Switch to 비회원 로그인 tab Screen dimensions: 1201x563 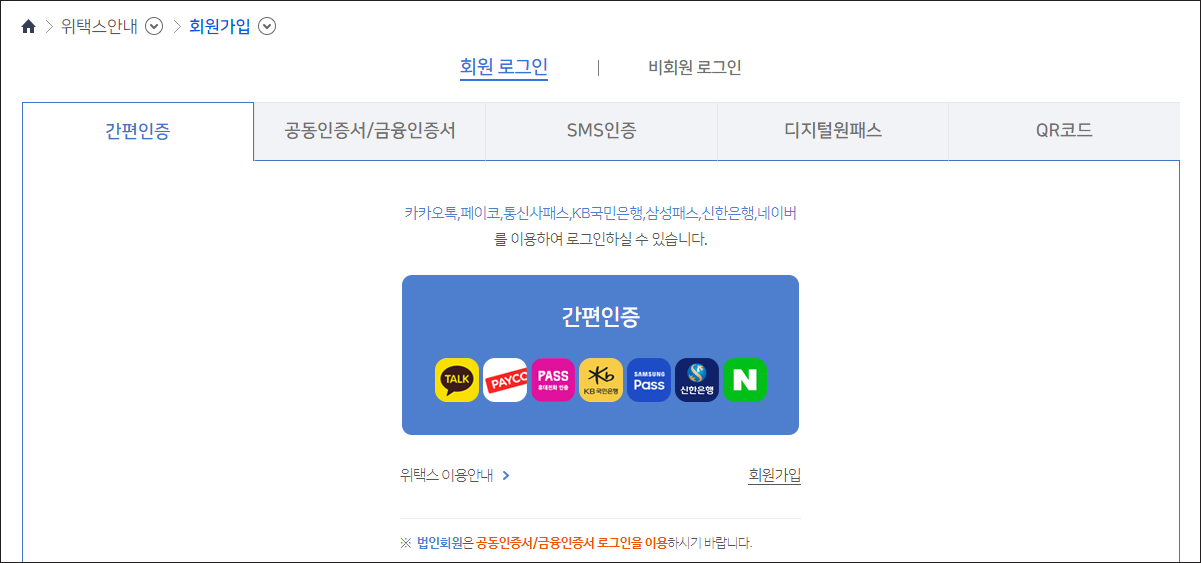coord(695,68)
